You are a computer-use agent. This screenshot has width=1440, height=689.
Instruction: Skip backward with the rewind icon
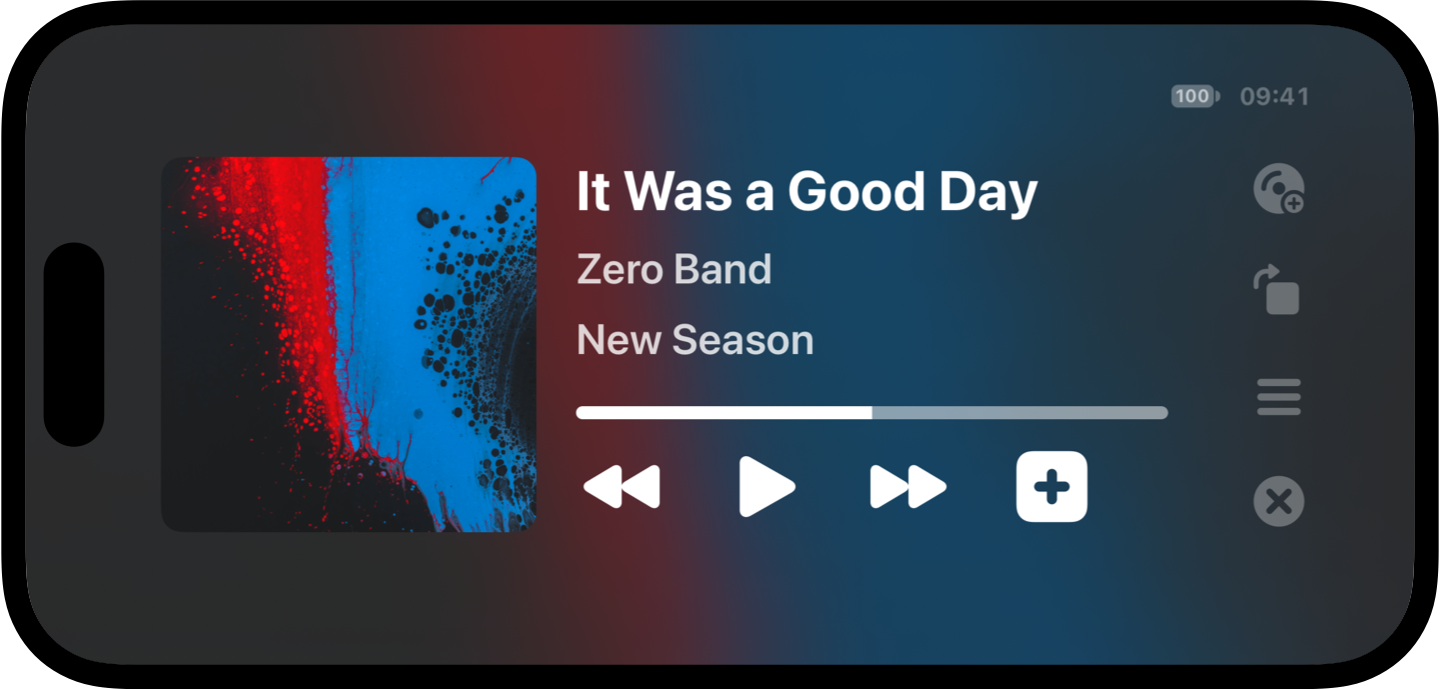coord(622,487)
